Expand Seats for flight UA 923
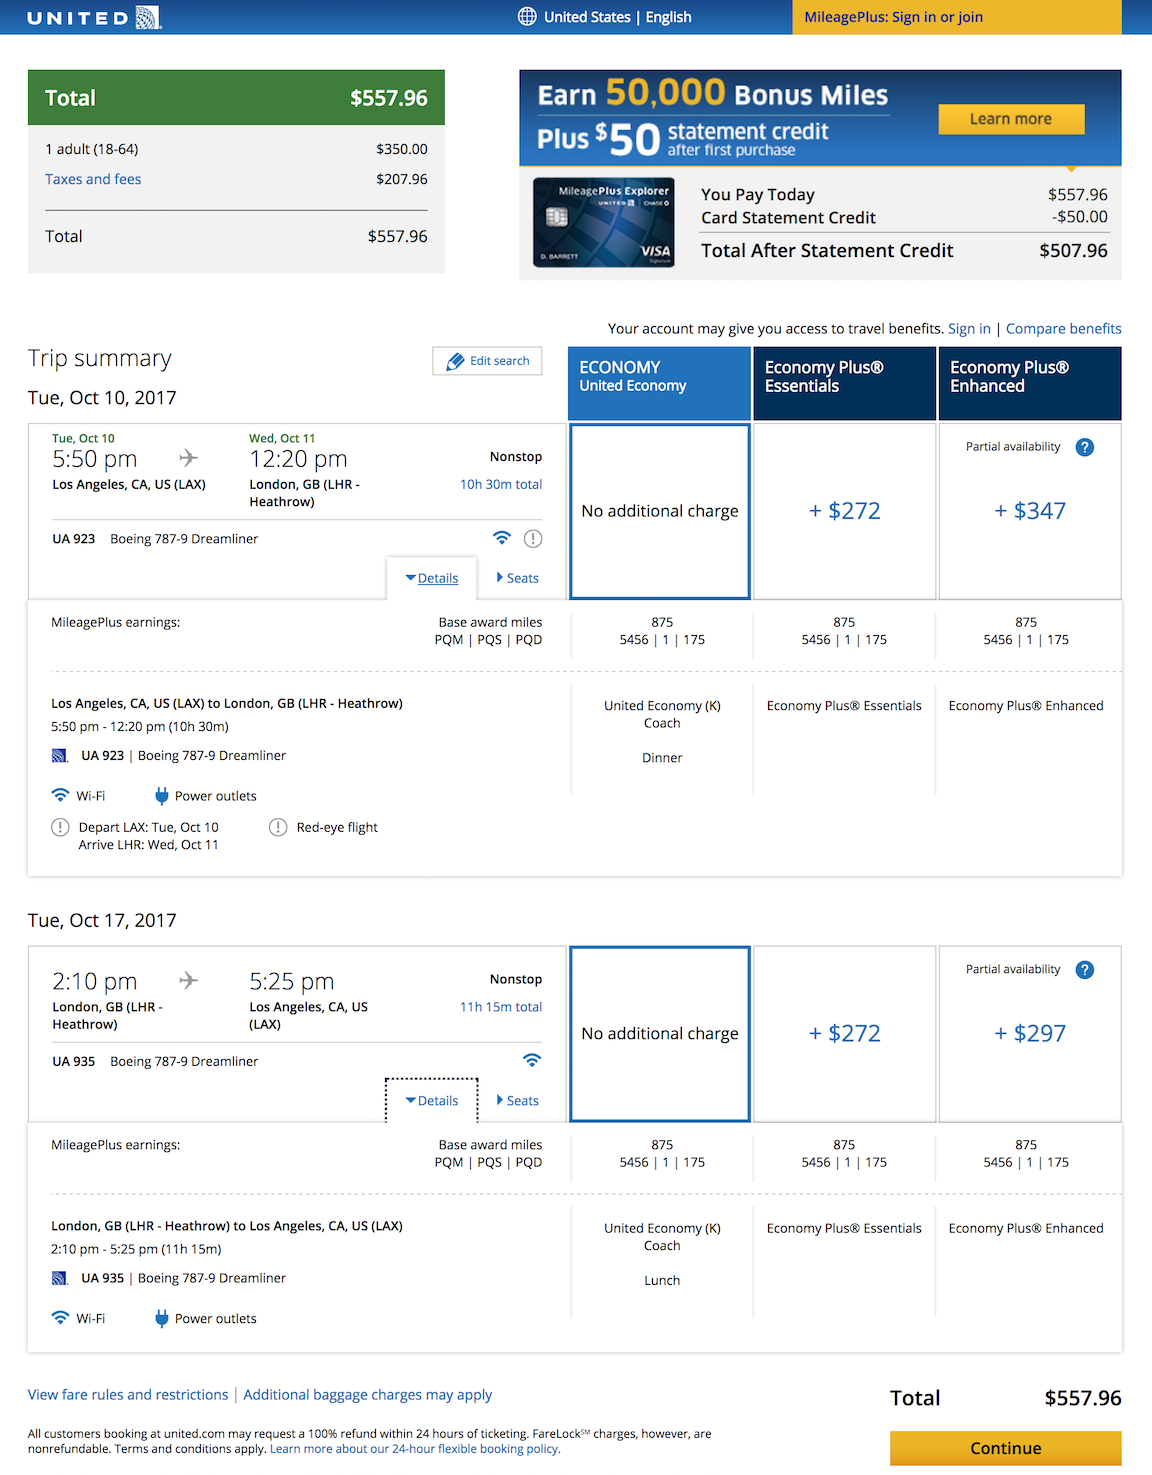 coord(518,577)
